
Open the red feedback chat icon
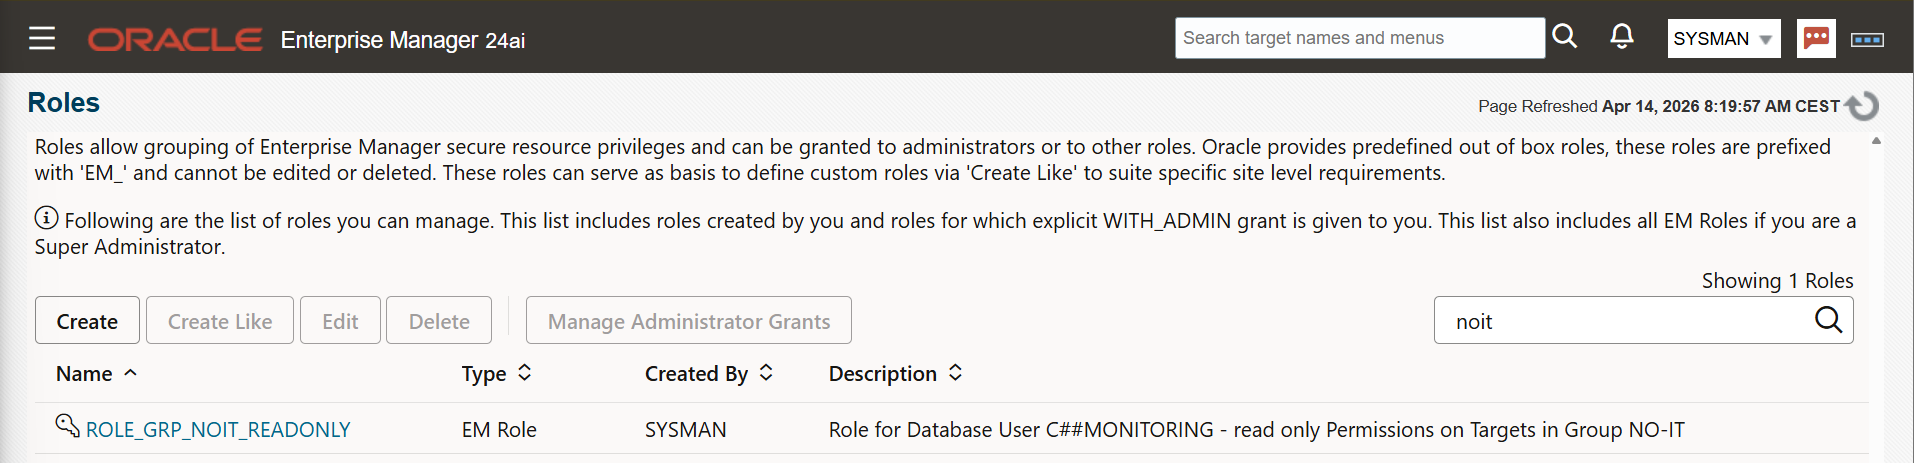(1816, 39)
